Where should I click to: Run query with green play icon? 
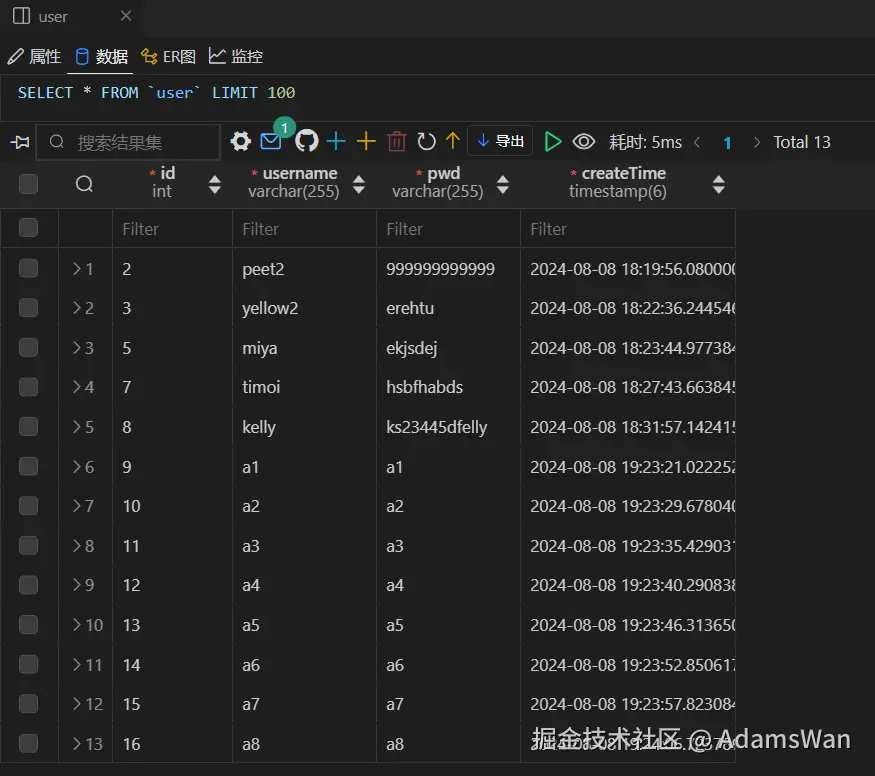[x=552, y=142]
